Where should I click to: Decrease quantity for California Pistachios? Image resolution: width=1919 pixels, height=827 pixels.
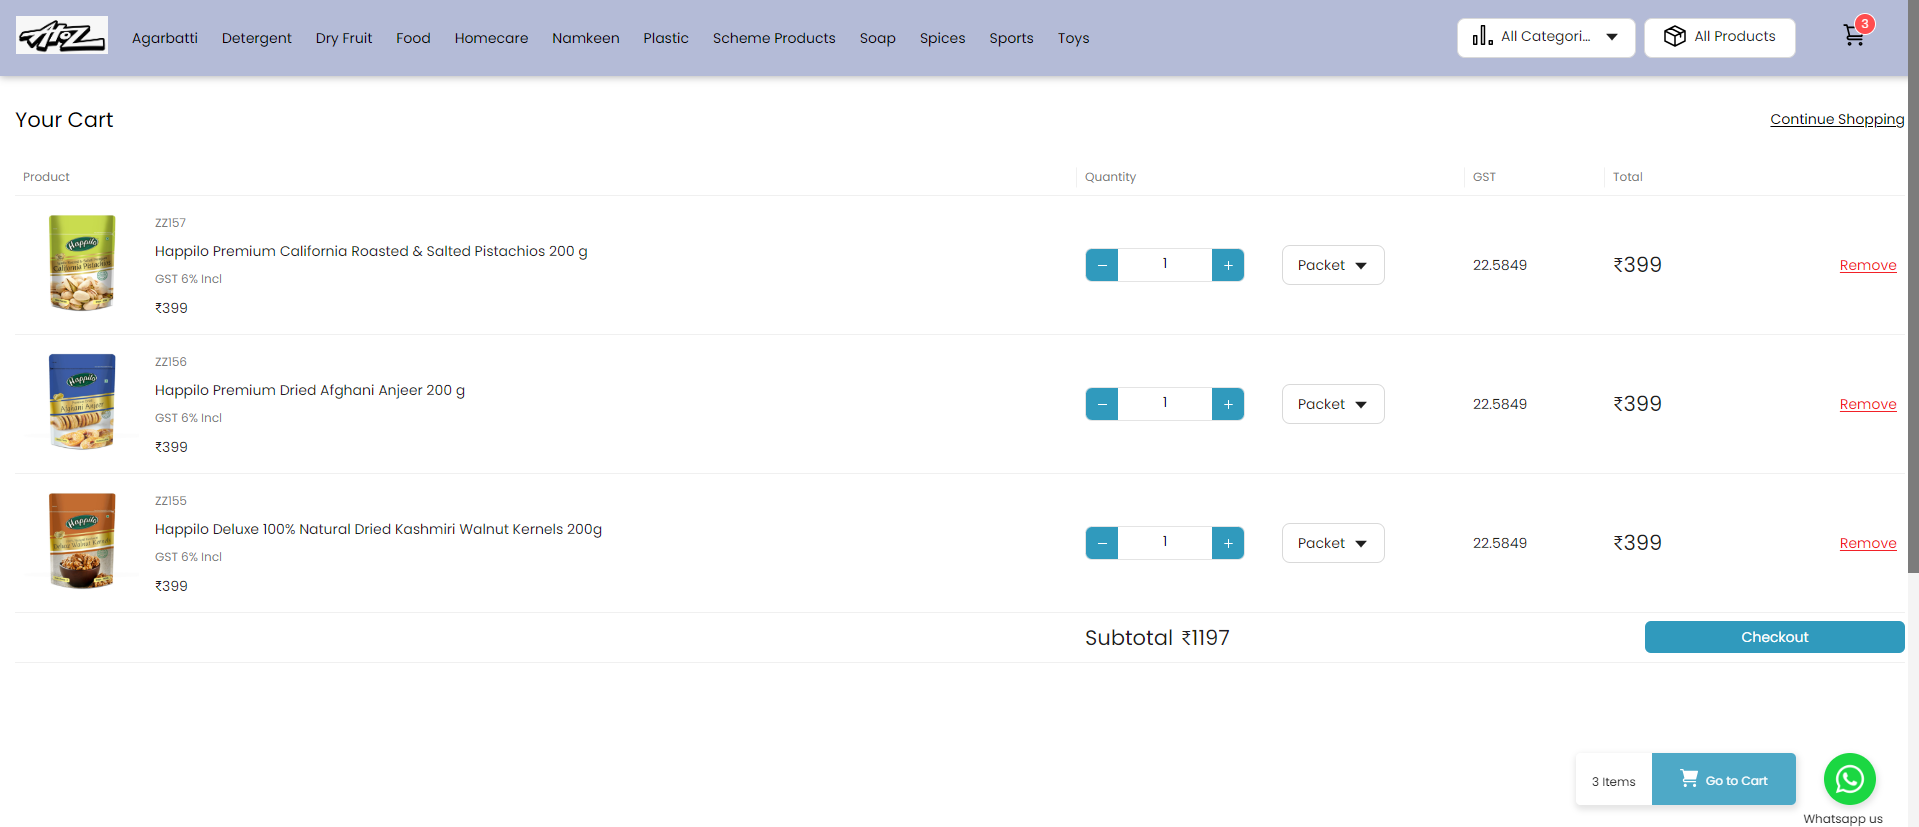pos(1102,265)
